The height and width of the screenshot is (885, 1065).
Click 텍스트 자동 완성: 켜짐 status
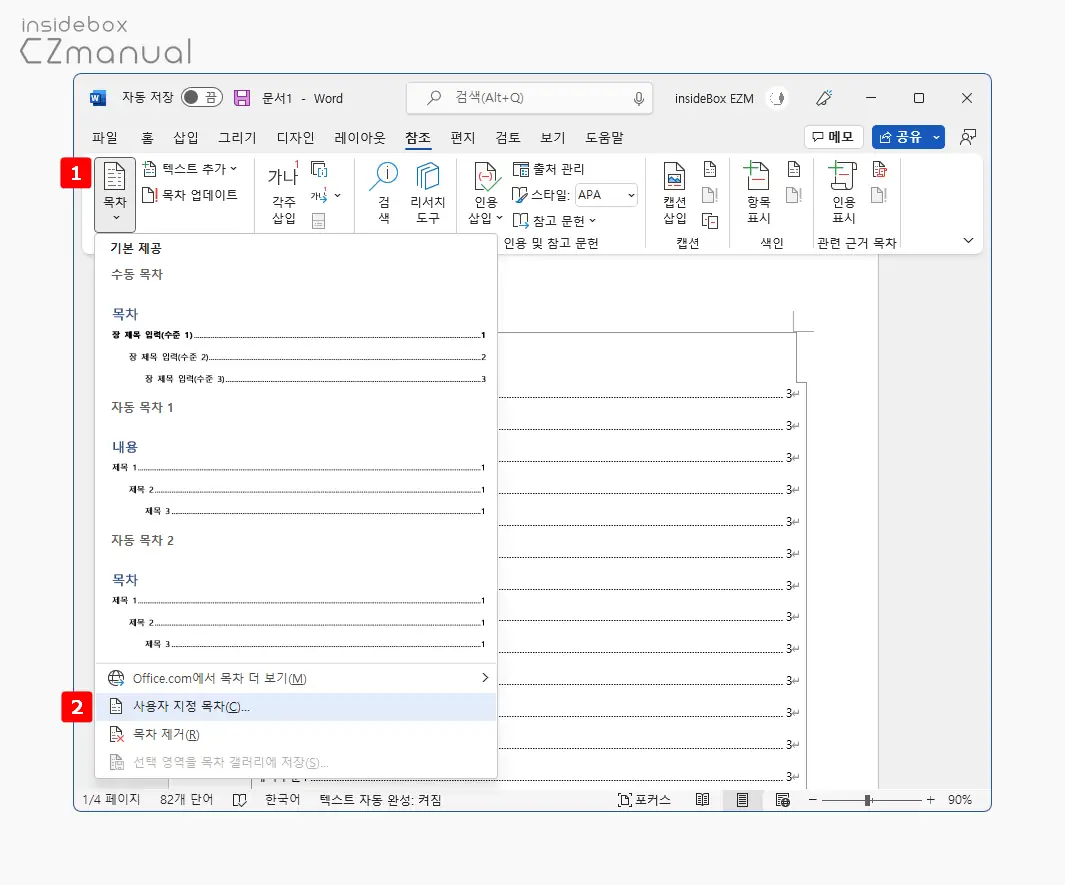380,799
